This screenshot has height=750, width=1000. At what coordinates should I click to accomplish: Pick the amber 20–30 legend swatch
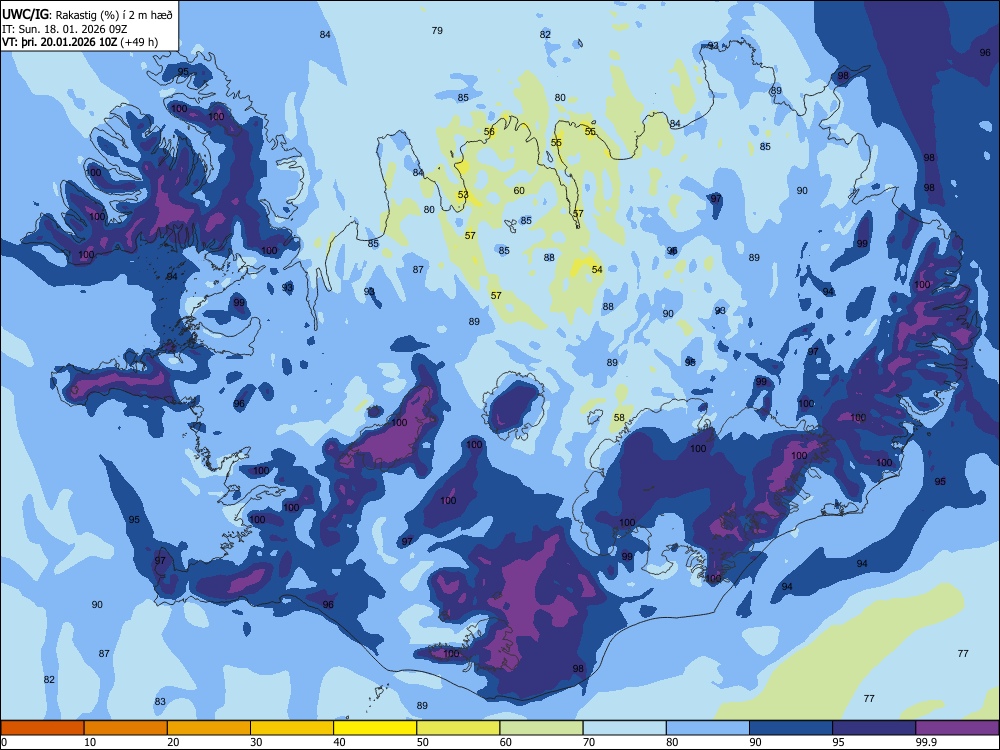click(209, 728)
